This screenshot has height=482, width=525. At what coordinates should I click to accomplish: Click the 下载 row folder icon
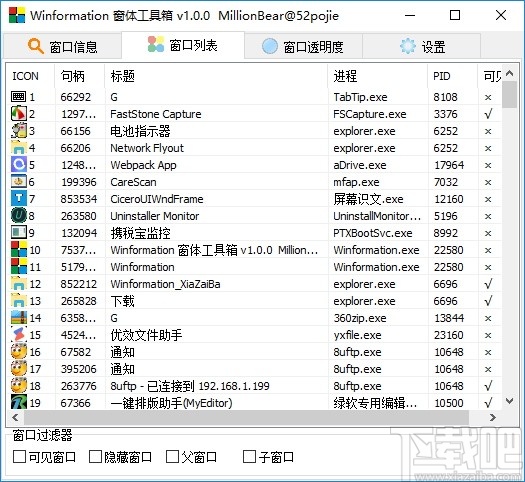point(18,301)
